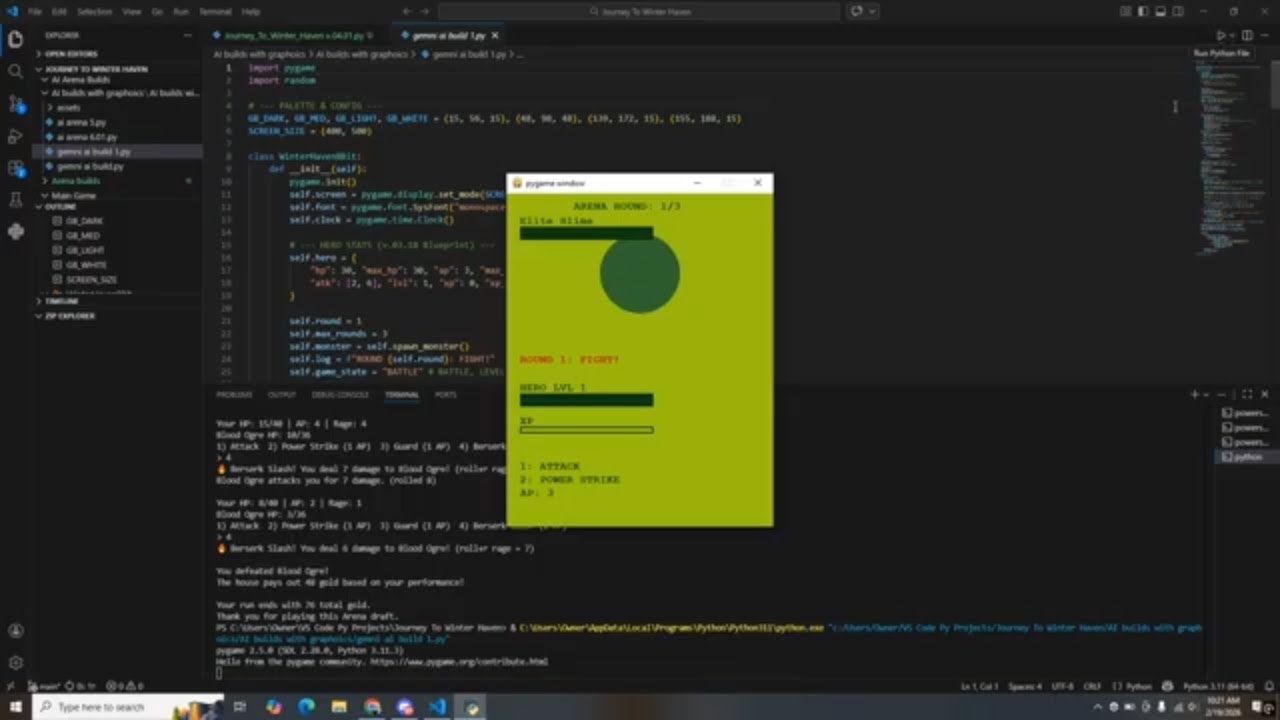This screenshot has width=1280, height=720.
Task: Click the remote window indicator in the status bar
Action: [x=10, y=686]
